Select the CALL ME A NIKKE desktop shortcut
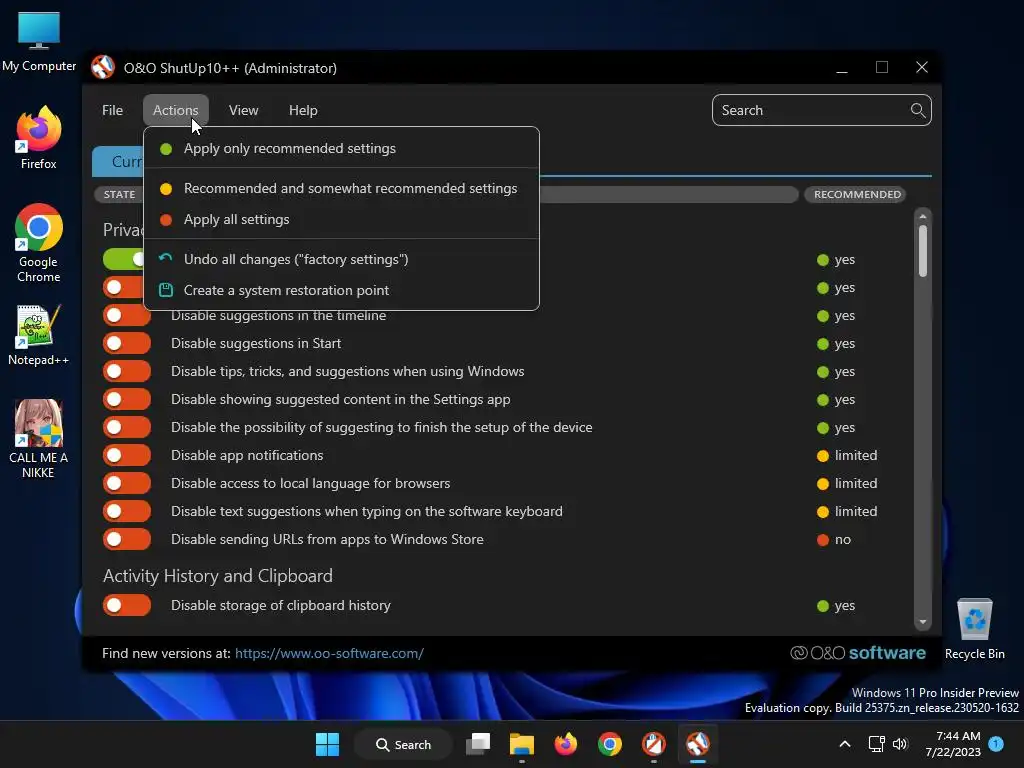 39,439
